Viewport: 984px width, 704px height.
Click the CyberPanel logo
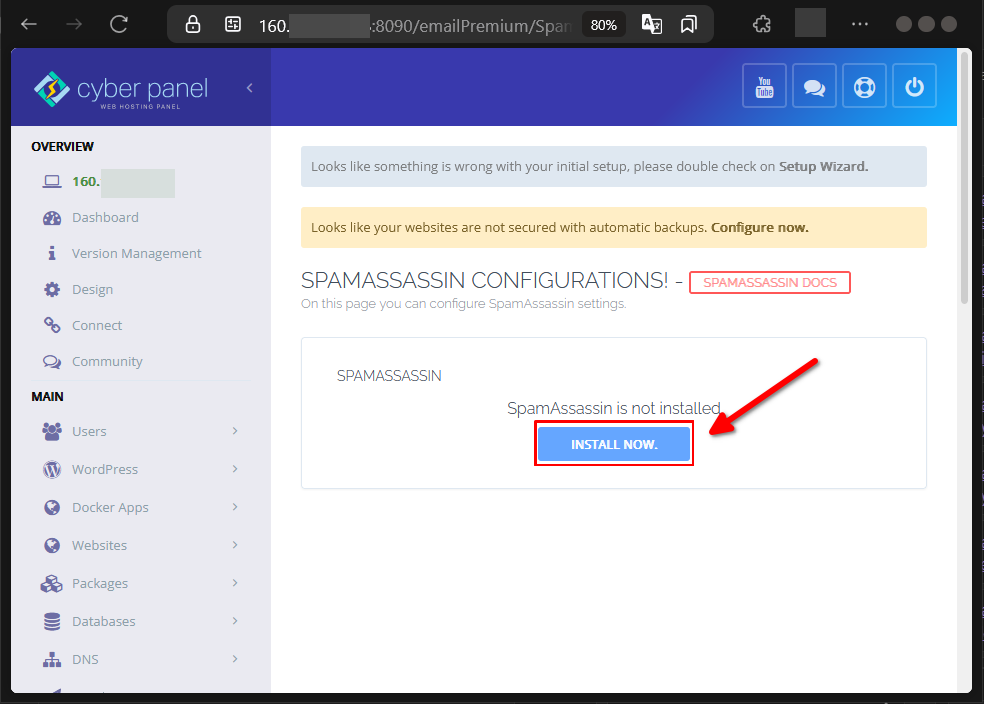[x=120, y=90]
